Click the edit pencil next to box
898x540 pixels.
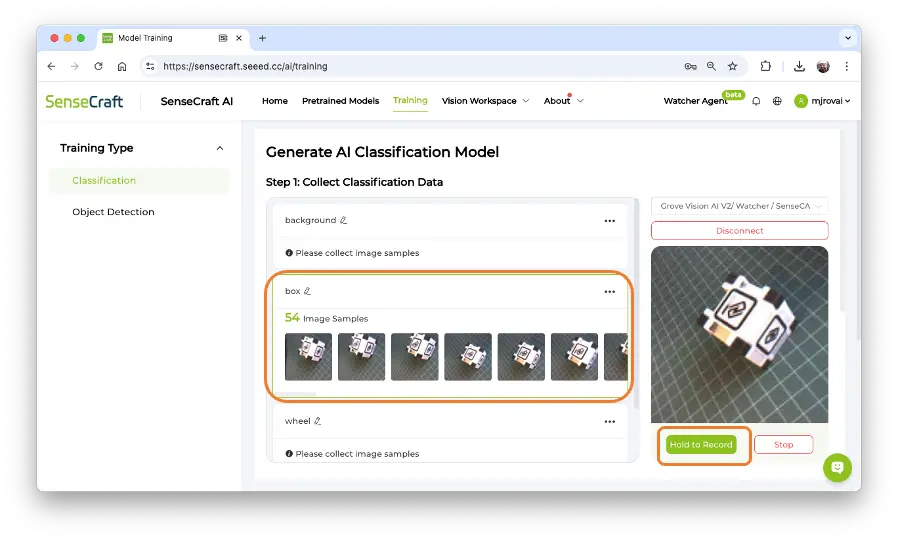[307, 291]
